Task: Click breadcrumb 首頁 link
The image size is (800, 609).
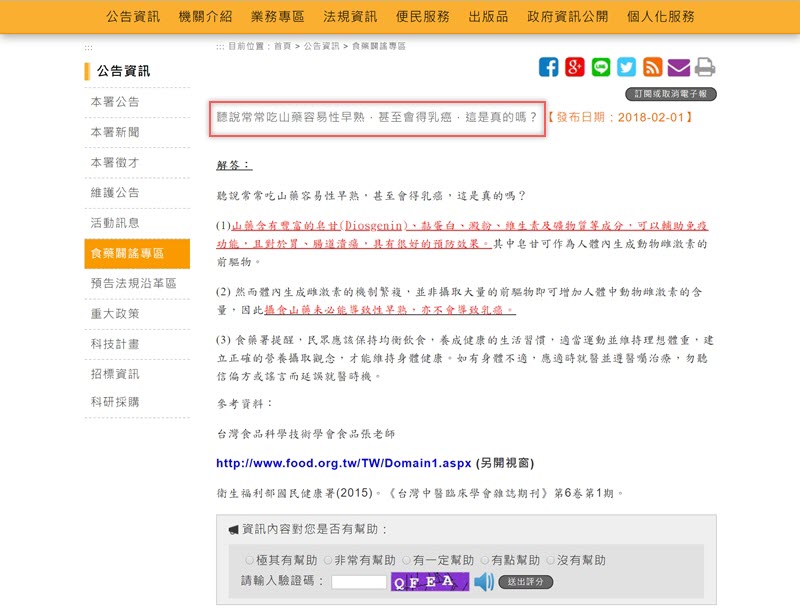Action: [x=283, y=46]
